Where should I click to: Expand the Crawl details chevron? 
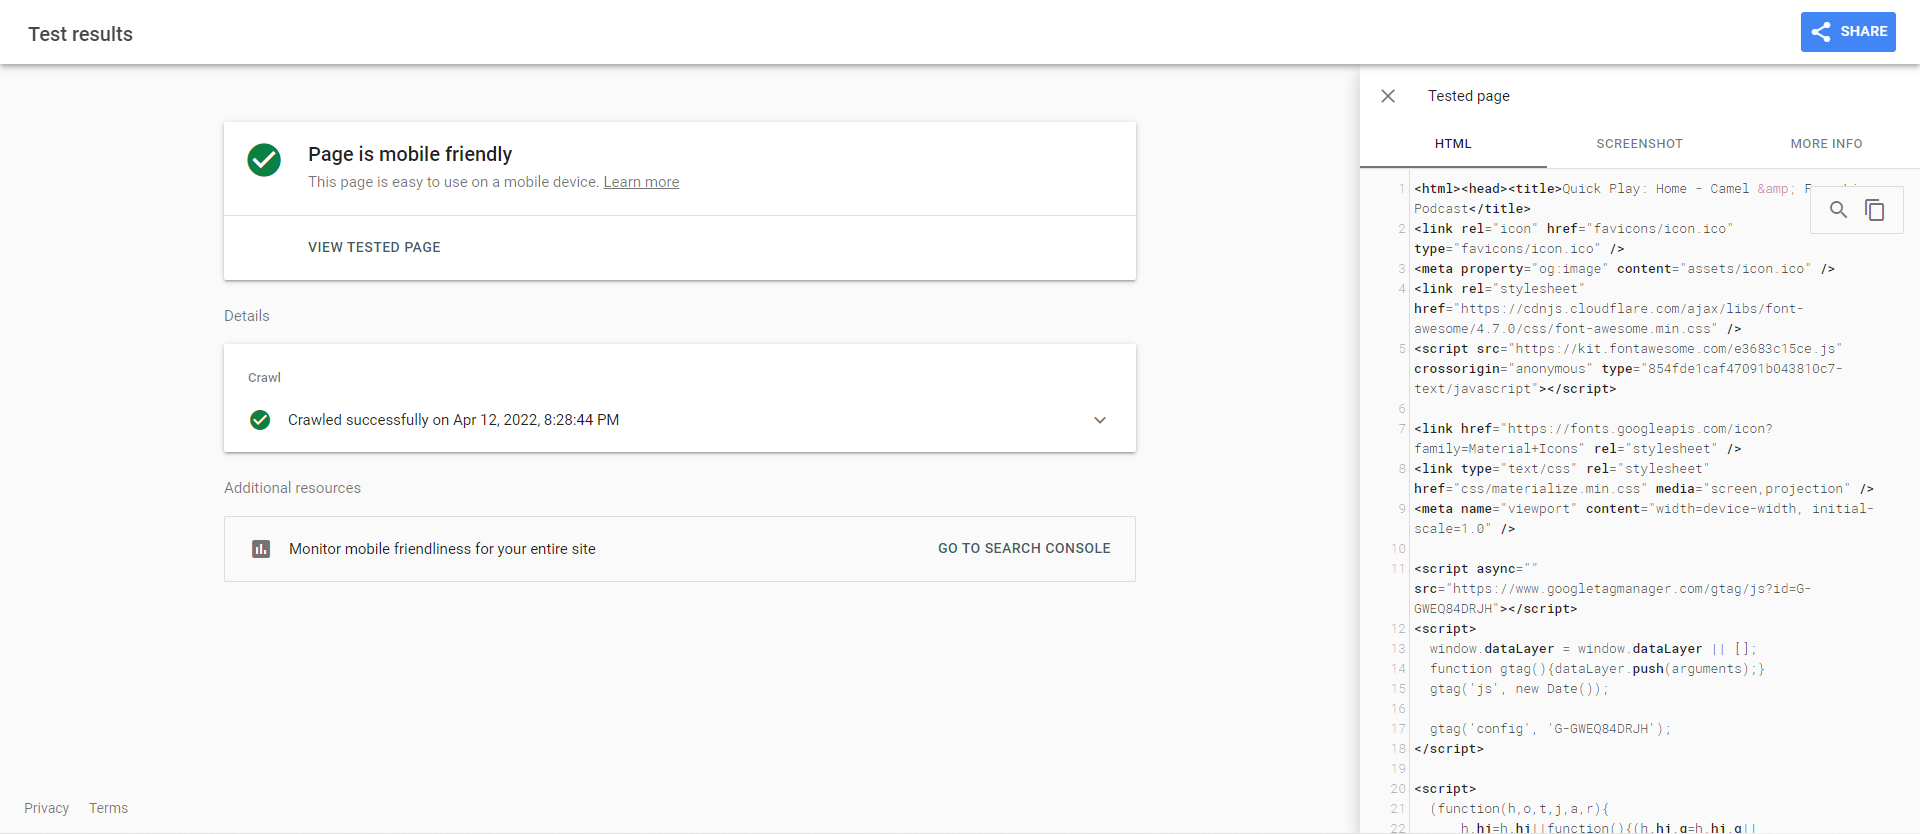click(1100, 420)
